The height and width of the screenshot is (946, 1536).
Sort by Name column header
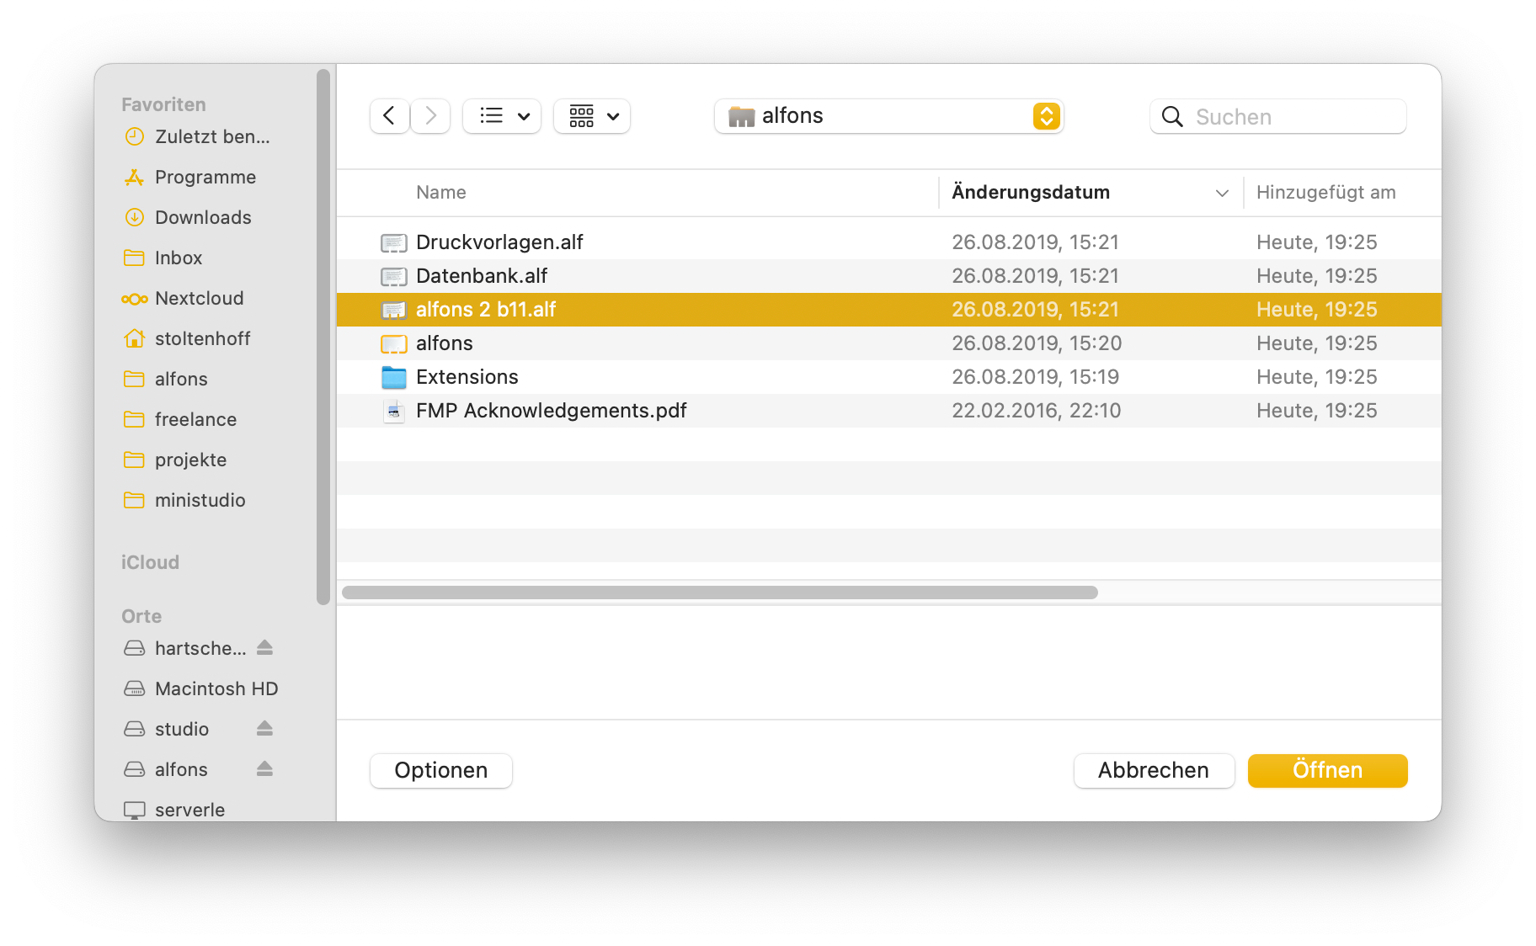coord(441,192)
